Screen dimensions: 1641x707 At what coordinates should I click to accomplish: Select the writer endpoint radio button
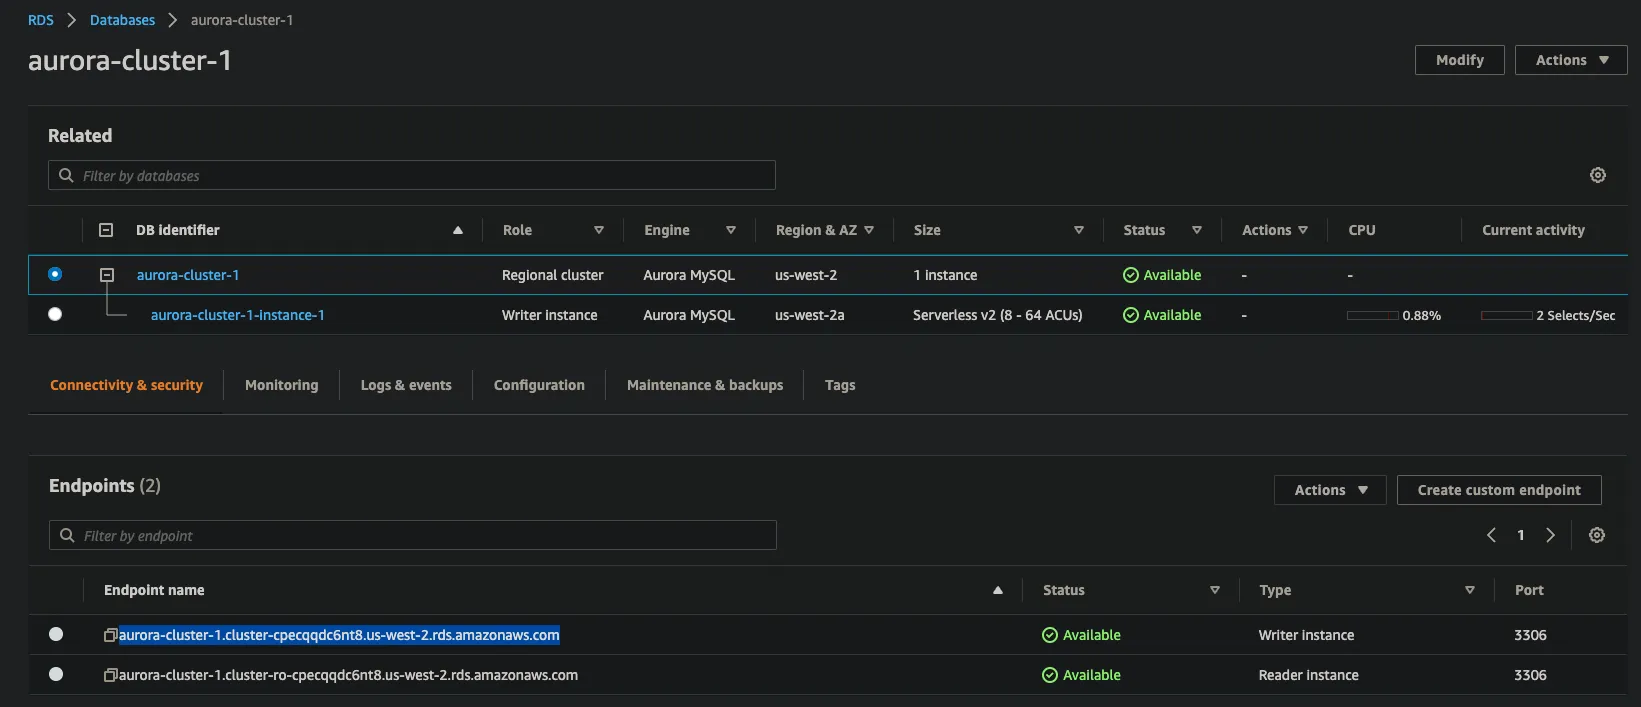click(x=56, y=634)
